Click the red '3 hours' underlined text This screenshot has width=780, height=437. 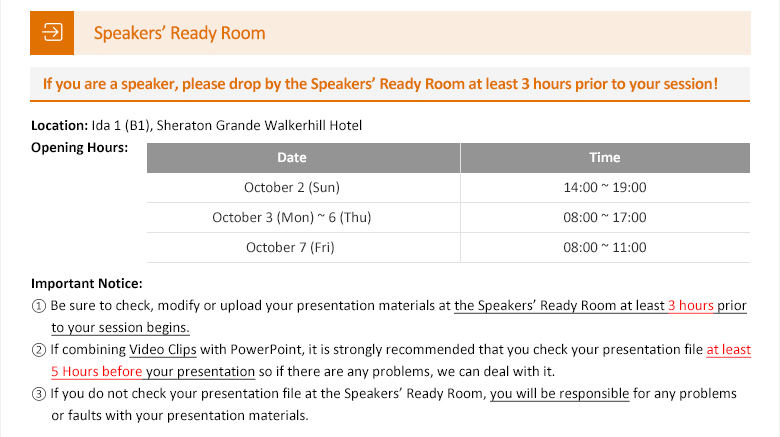point(691,306)
